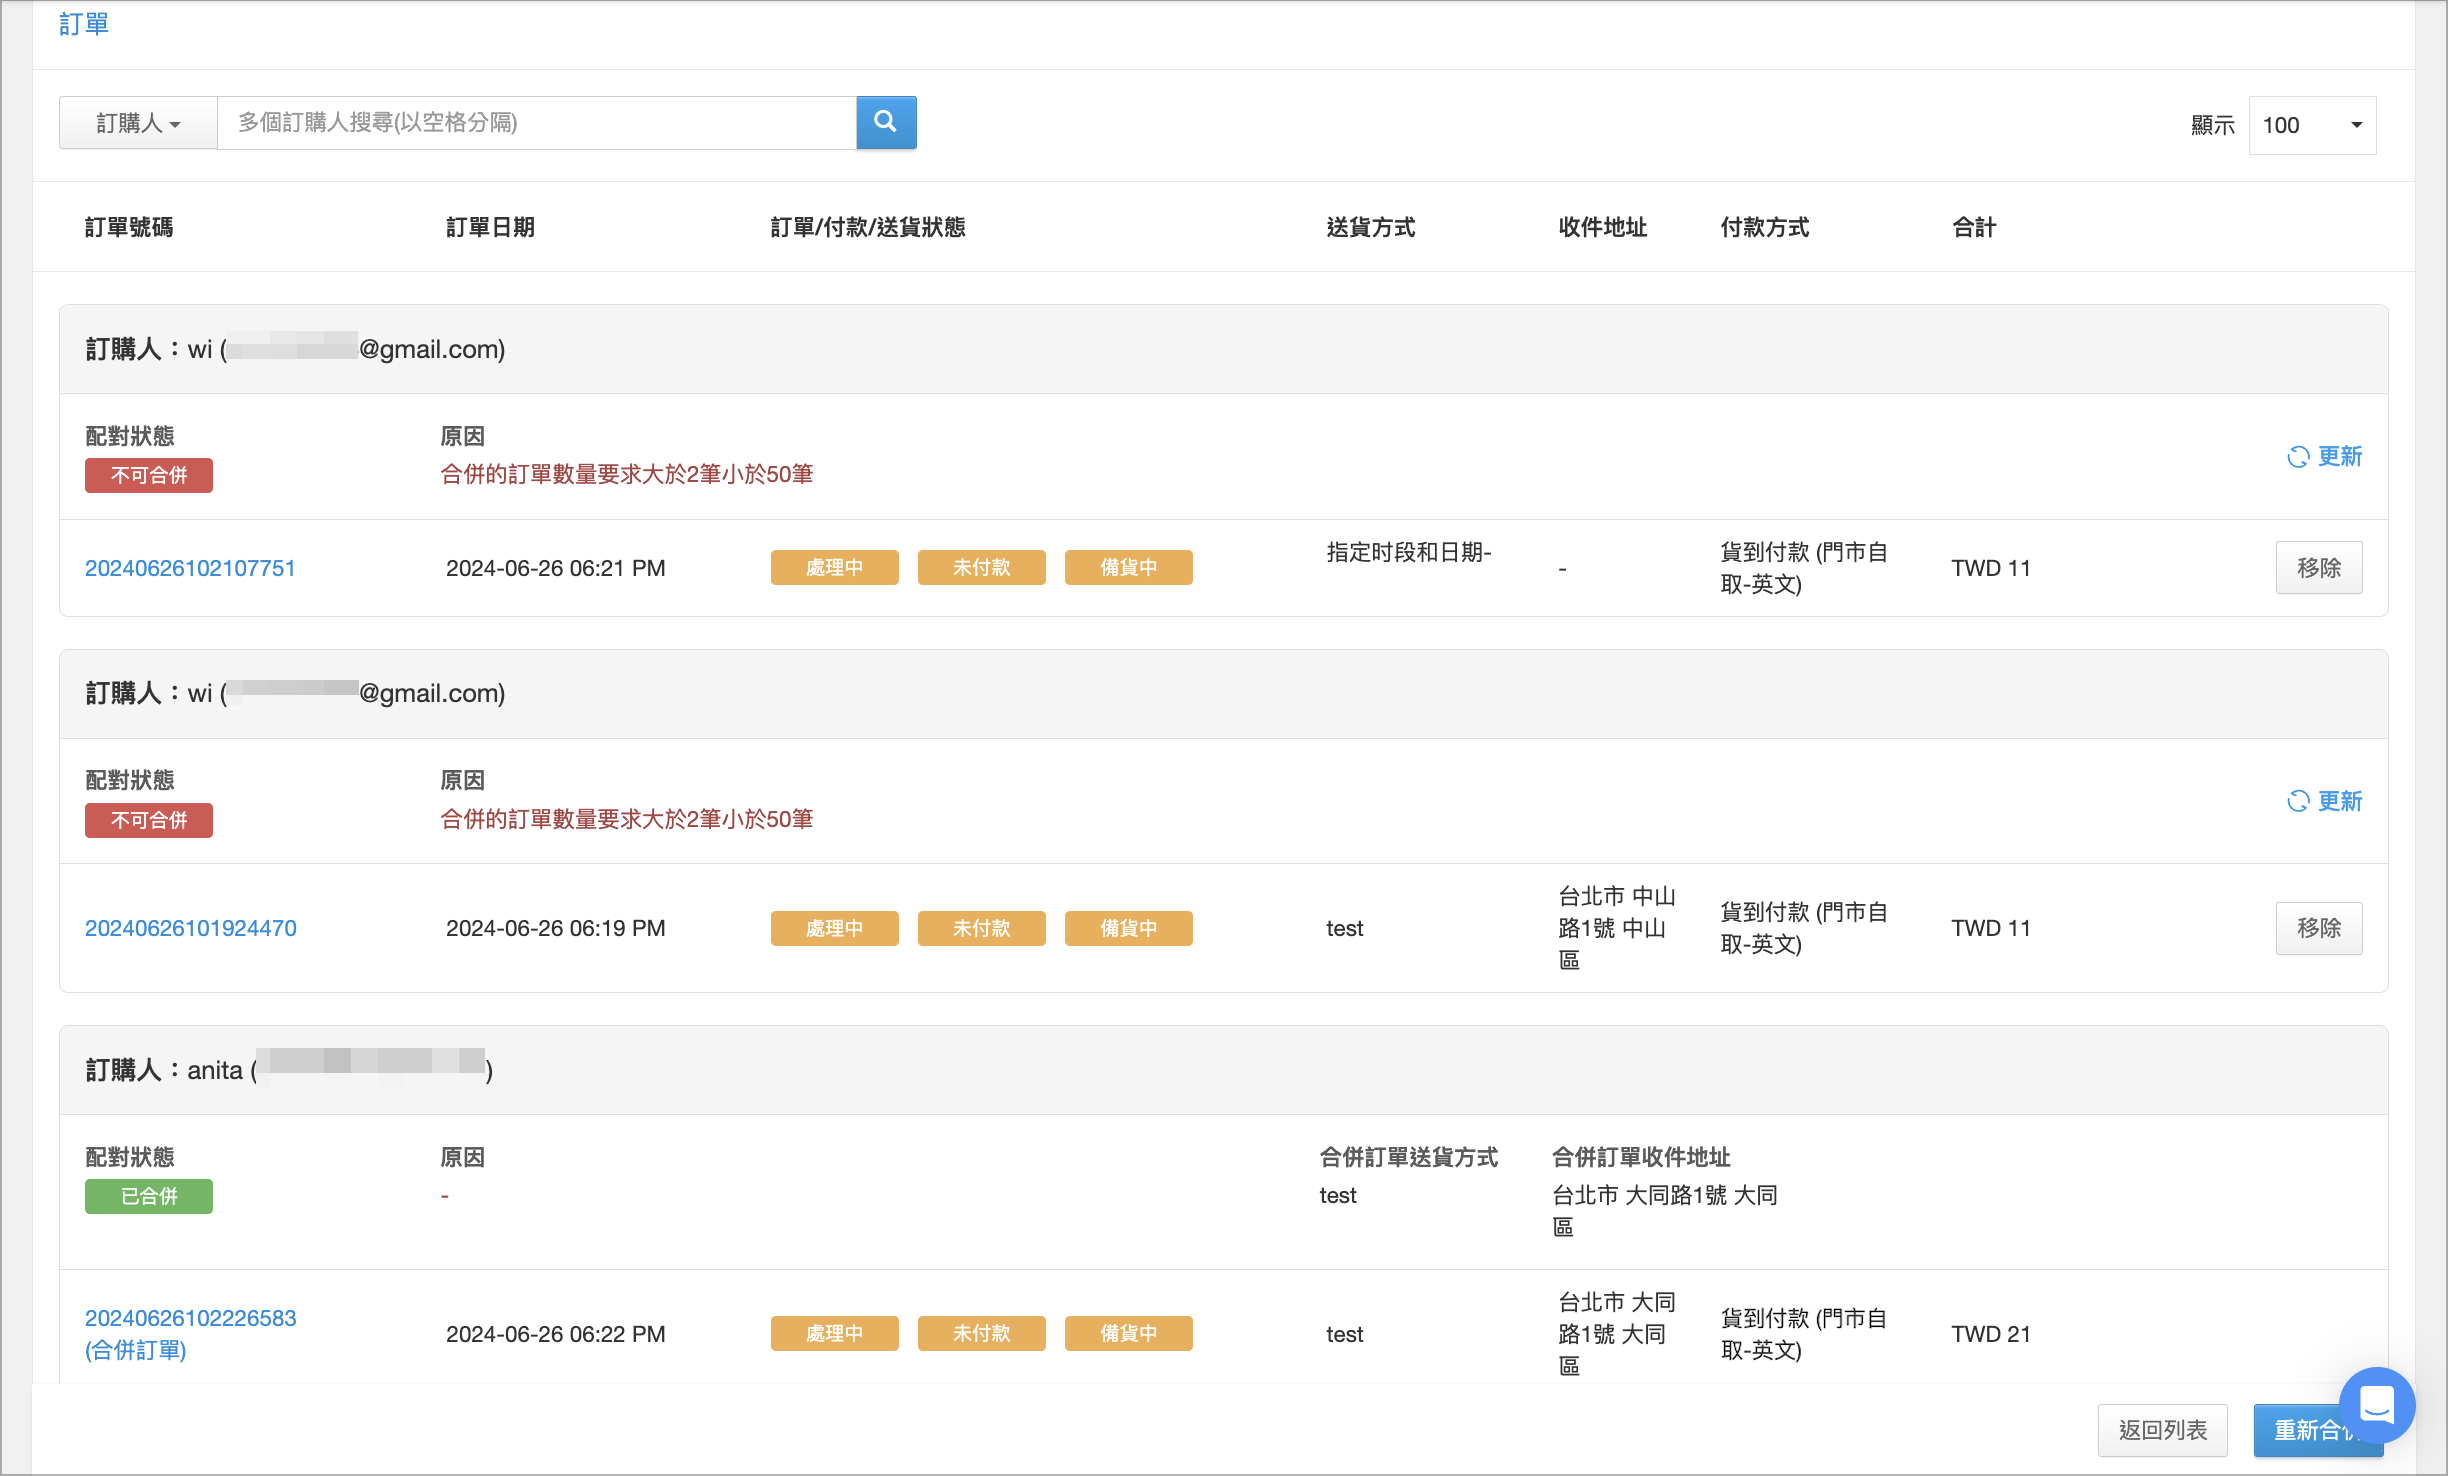This screenshot has width=2448, height=1476.
Task: Open the 訂單 breadcrumb link
Action: pos(84,24)
